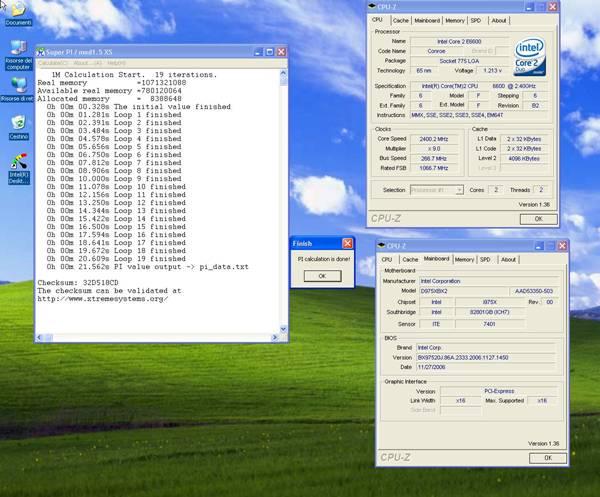Image resolution: width=600 pixels, height=497 pixels.
Task: Open the Calculate menu in Super PI
Action: (51, 62)
